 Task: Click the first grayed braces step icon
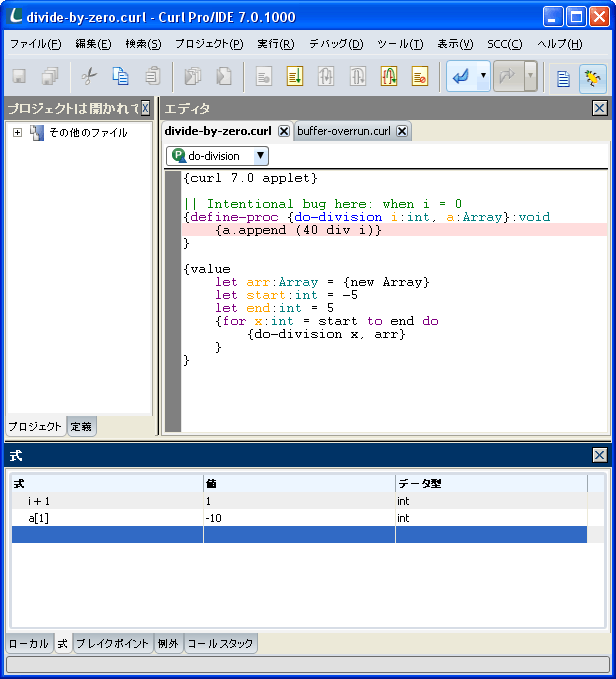[326, 77]
